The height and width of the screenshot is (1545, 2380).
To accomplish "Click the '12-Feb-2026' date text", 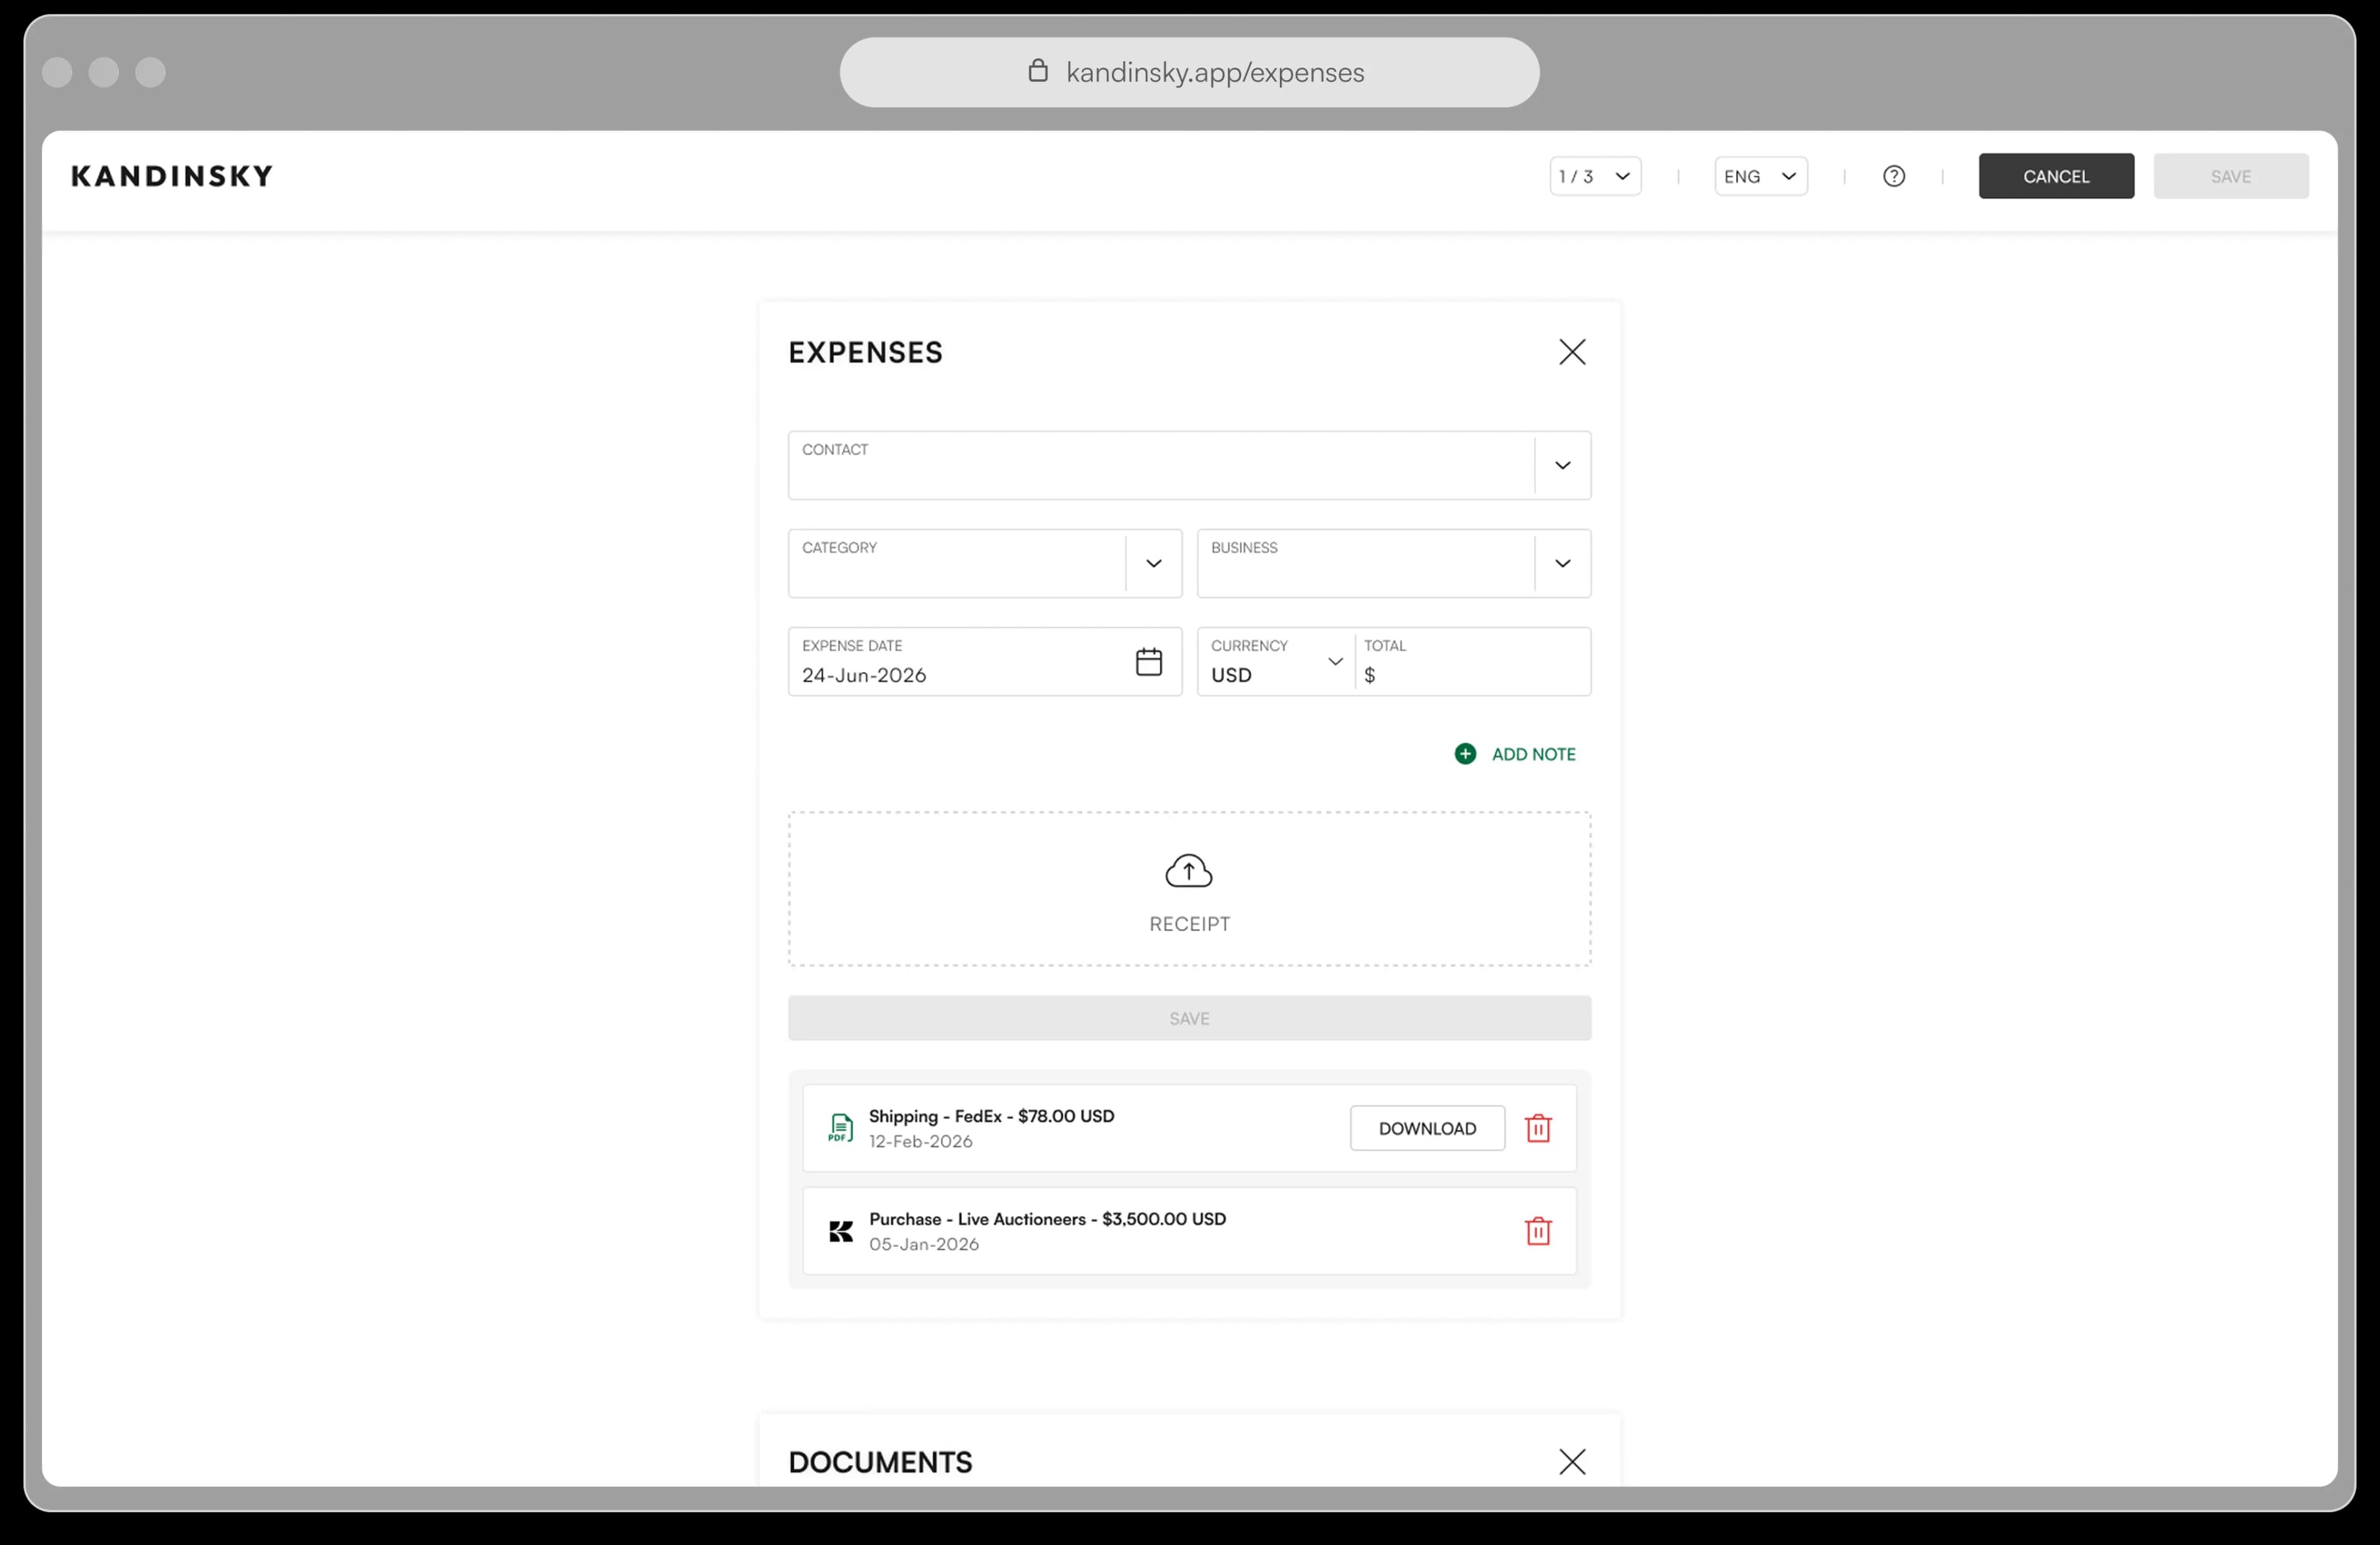I will pyautogui.click(x=920, y=1142).
